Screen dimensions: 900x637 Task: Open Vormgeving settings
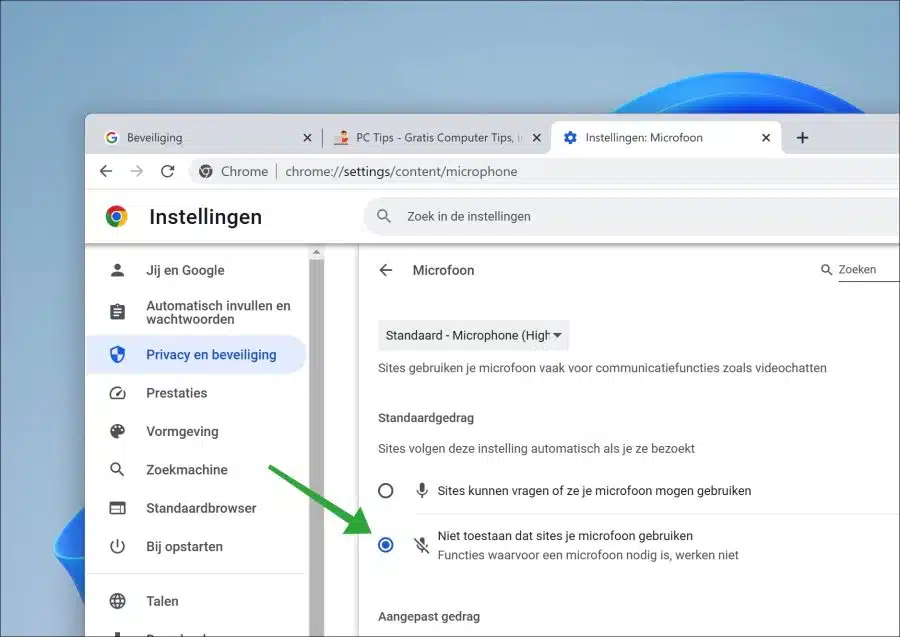[195, 432]
